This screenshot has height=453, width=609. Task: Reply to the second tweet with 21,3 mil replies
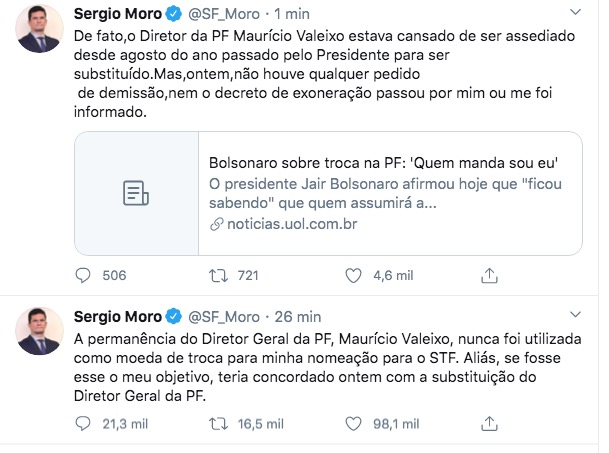(x=85, y=426)
